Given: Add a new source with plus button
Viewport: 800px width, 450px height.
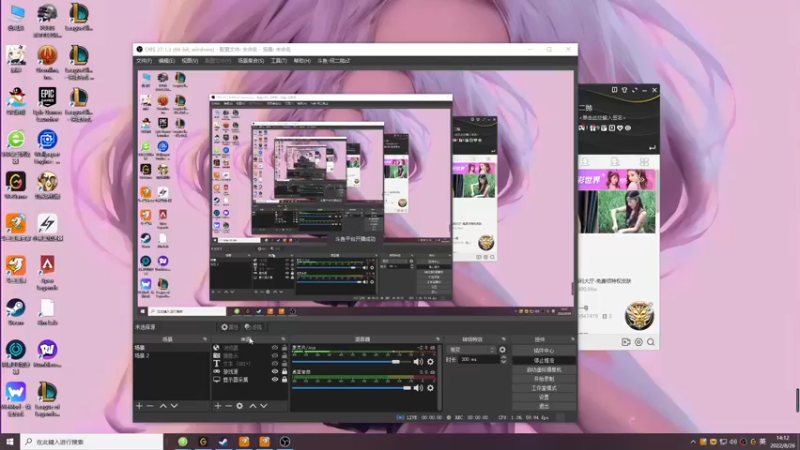Looking at the screenshot, I should coord(218,406).
